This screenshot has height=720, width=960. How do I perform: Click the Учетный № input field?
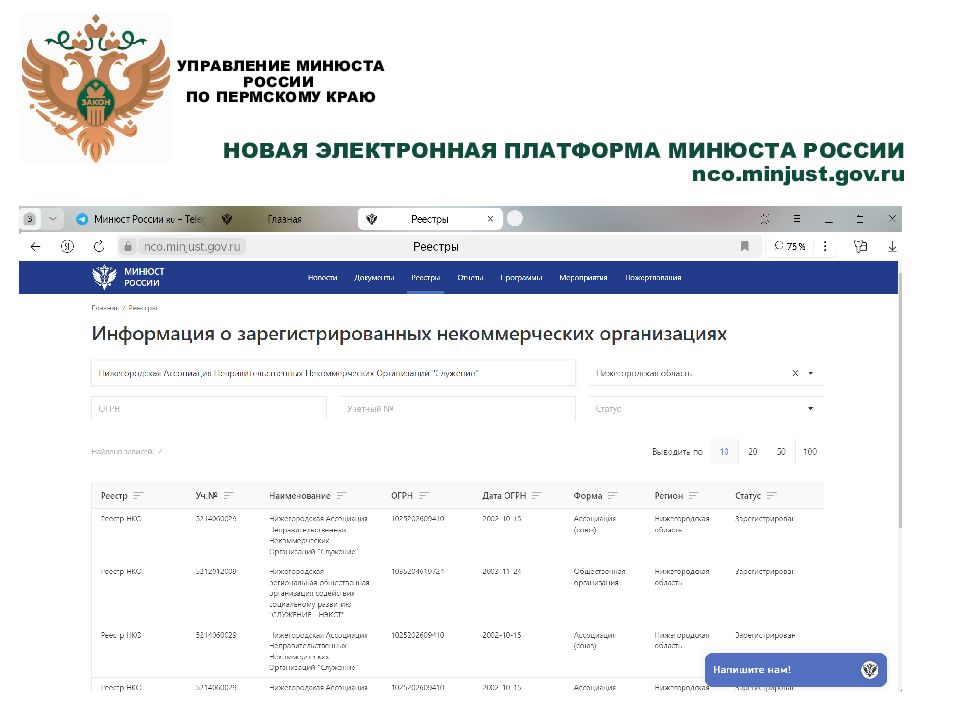(457, 408)
